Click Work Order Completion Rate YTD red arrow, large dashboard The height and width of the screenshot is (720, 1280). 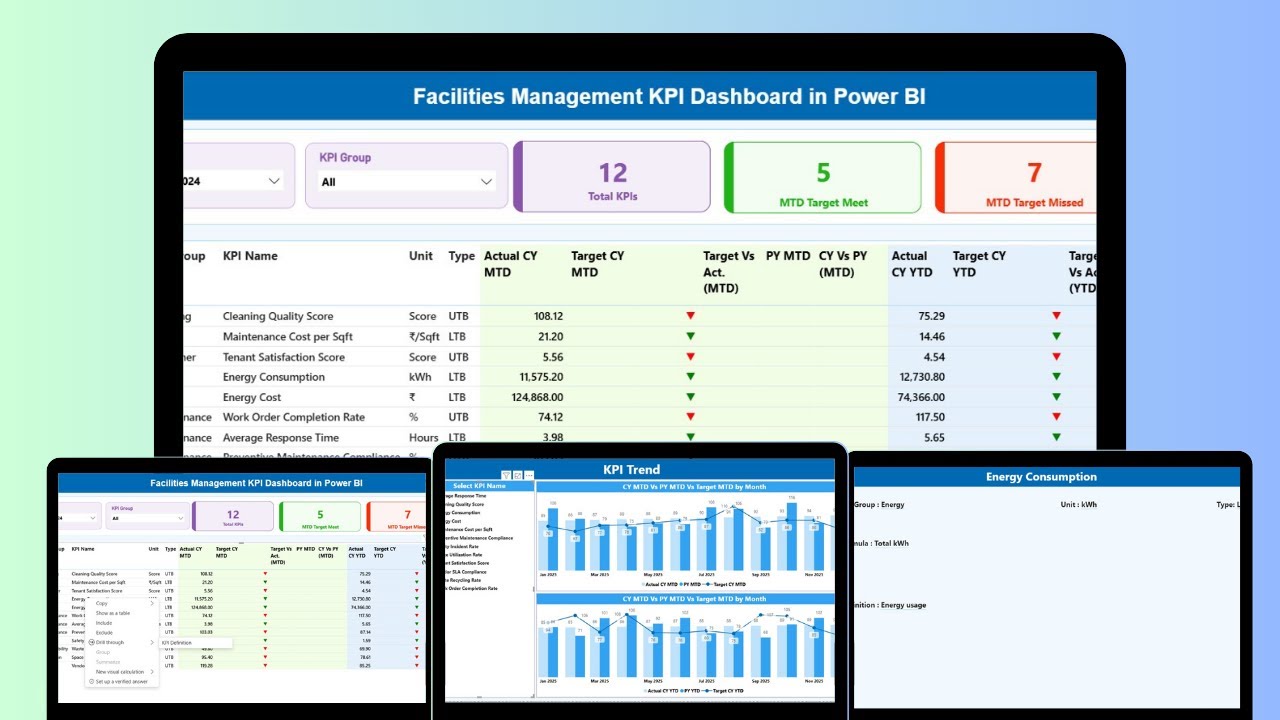coord(1056,417)
